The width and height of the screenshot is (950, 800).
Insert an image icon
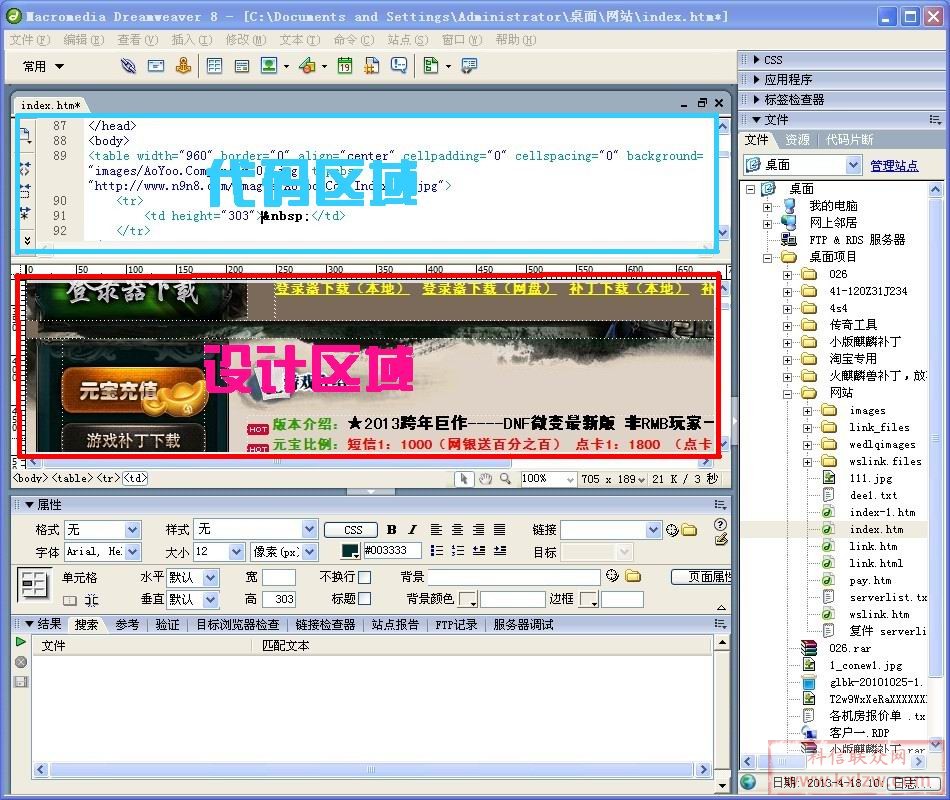pyautogui.click(x=268, y=65)
